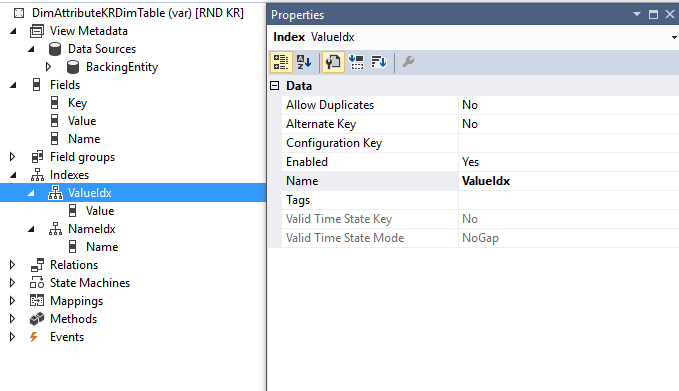Open the Properties window options dropdown arrow
The image size is (679, 391).
637,14
